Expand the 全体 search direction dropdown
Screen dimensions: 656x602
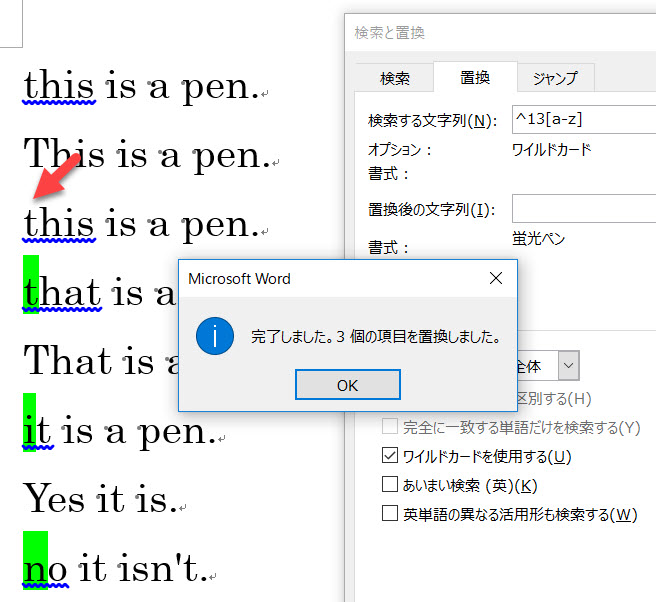point(568,366)
